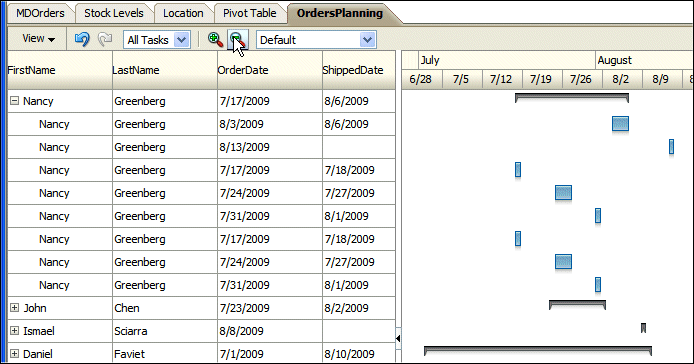Image resolution: width=694 pixels, height=364 pixels.
Task: Expand the John Chen row
Action: (x=15, y=308)
